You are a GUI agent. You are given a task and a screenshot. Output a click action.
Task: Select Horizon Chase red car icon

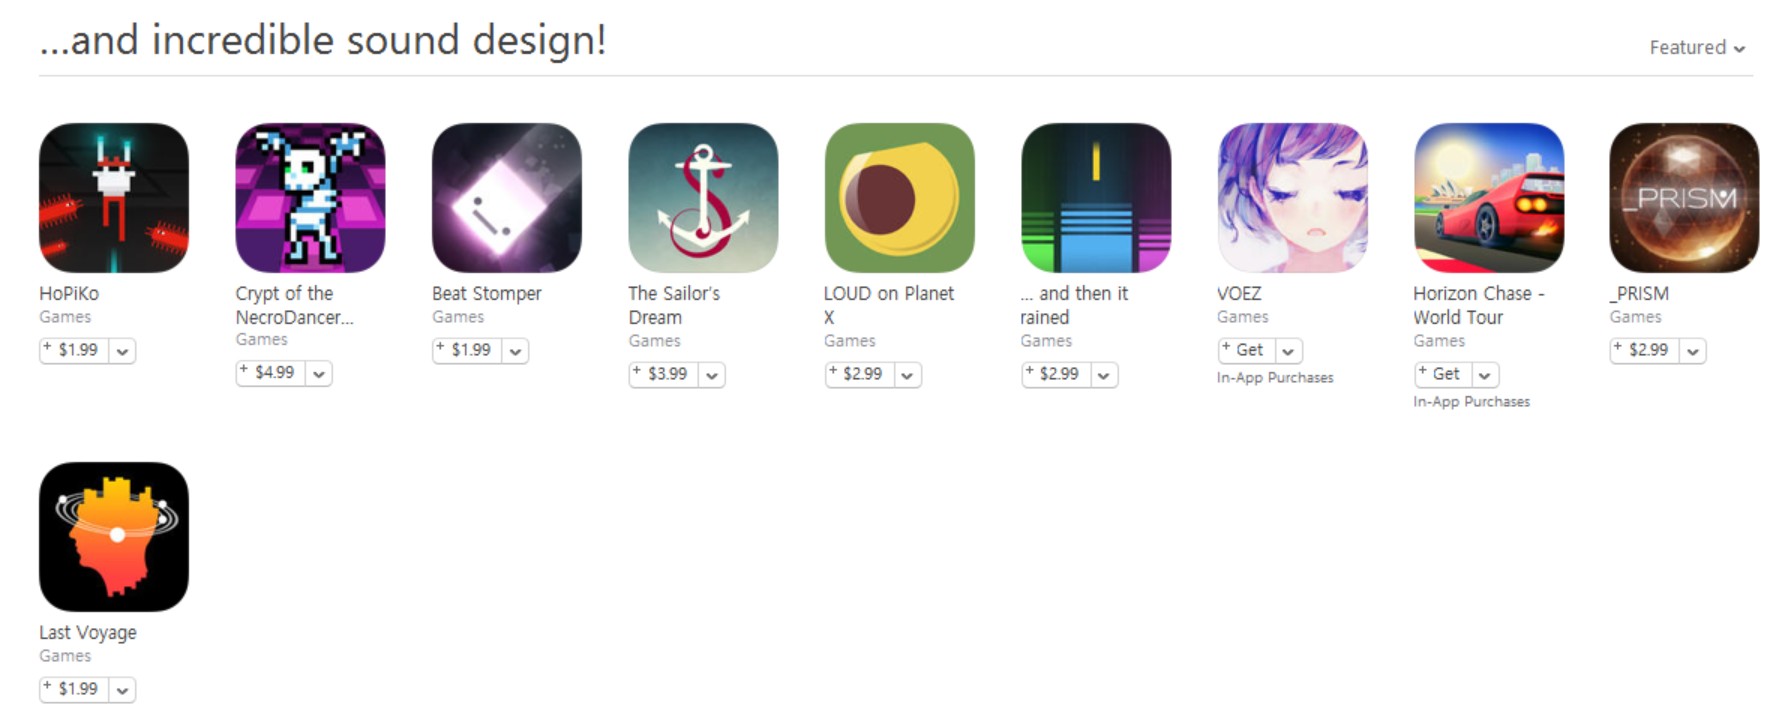click(x=1489, y=198)
